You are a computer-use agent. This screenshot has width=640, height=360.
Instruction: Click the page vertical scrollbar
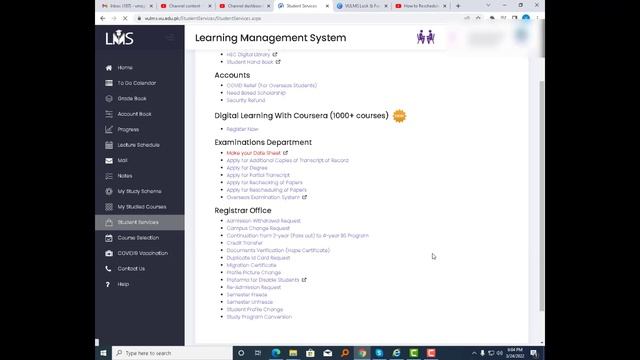pos(542,196)
